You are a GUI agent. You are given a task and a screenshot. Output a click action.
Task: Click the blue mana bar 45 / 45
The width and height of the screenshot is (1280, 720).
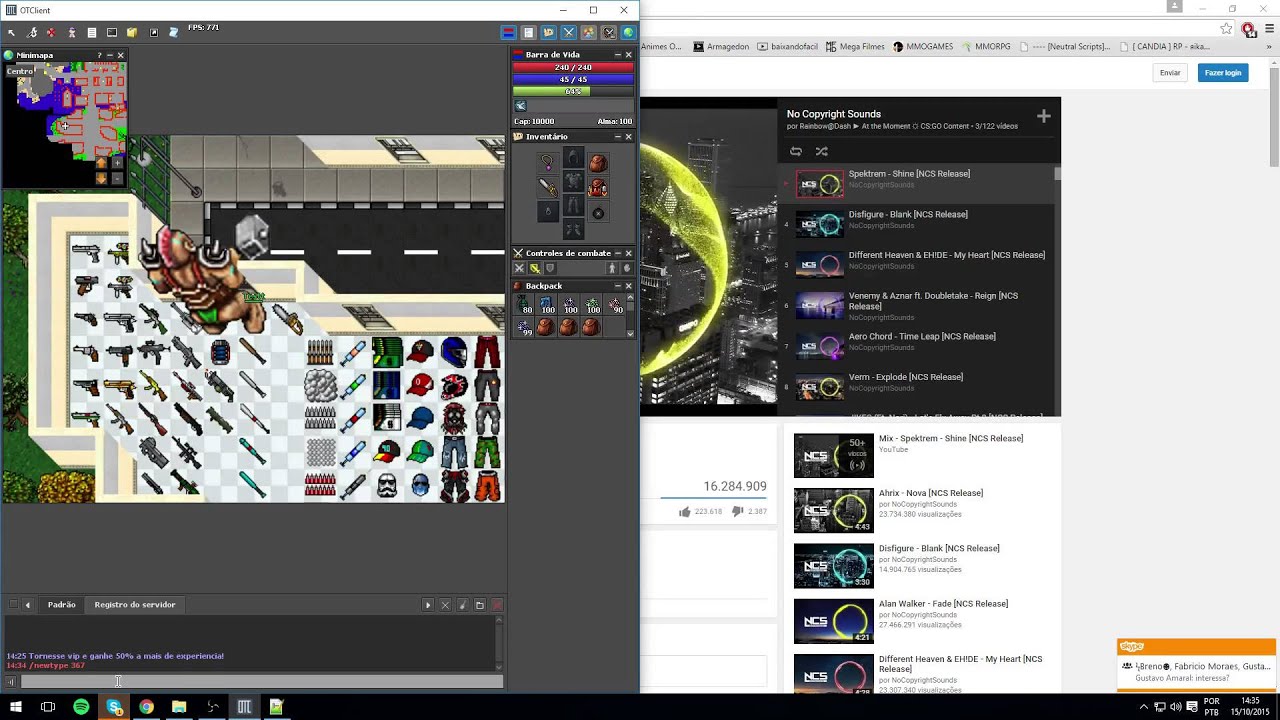pyautogui.click(x=573, y=79)
